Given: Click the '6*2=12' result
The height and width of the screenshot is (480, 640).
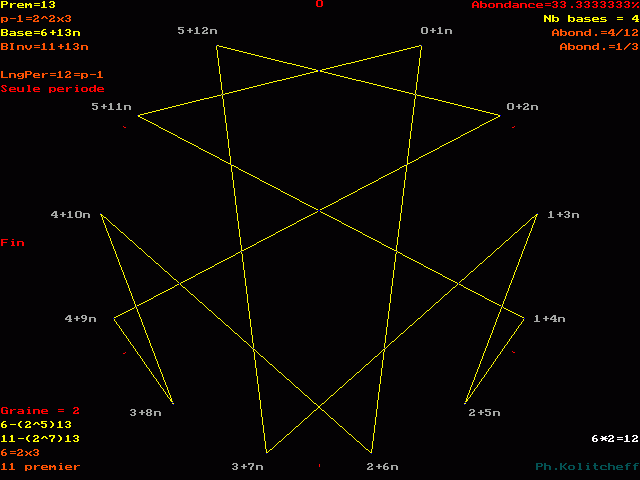Looking at the screenshot, I should coord(614,439).
